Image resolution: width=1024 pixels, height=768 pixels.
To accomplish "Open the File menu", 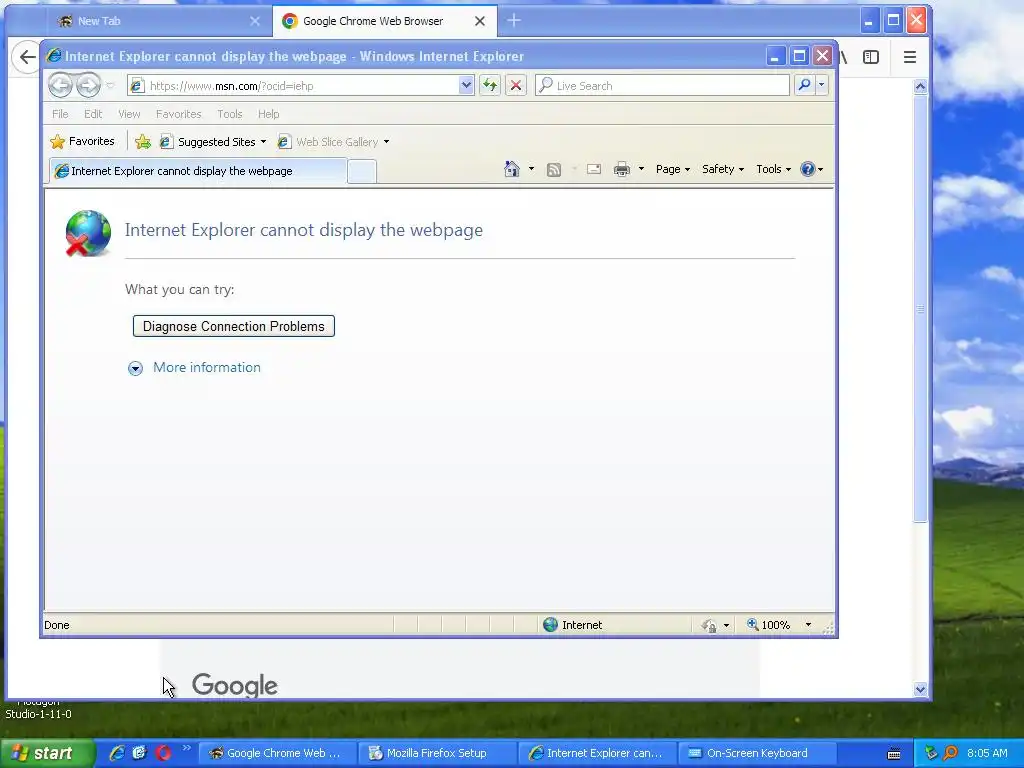I will (60, 114).
